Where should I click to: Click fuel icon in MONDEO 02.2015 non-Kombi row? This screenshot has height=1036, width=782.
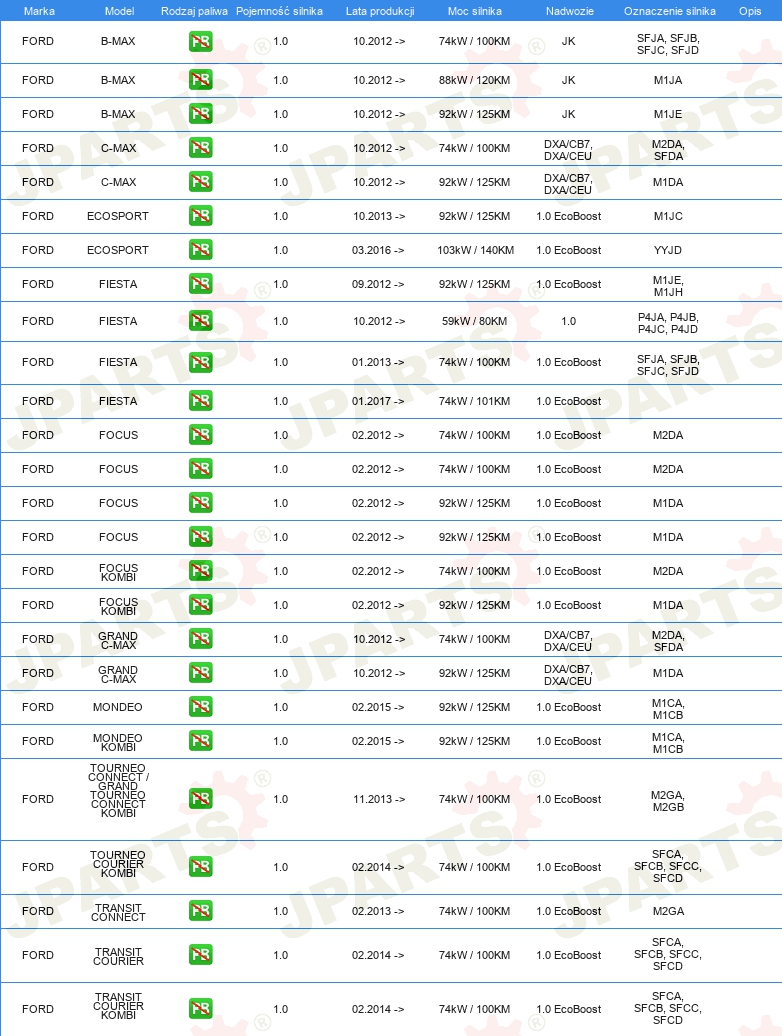(x=201, y=707)
